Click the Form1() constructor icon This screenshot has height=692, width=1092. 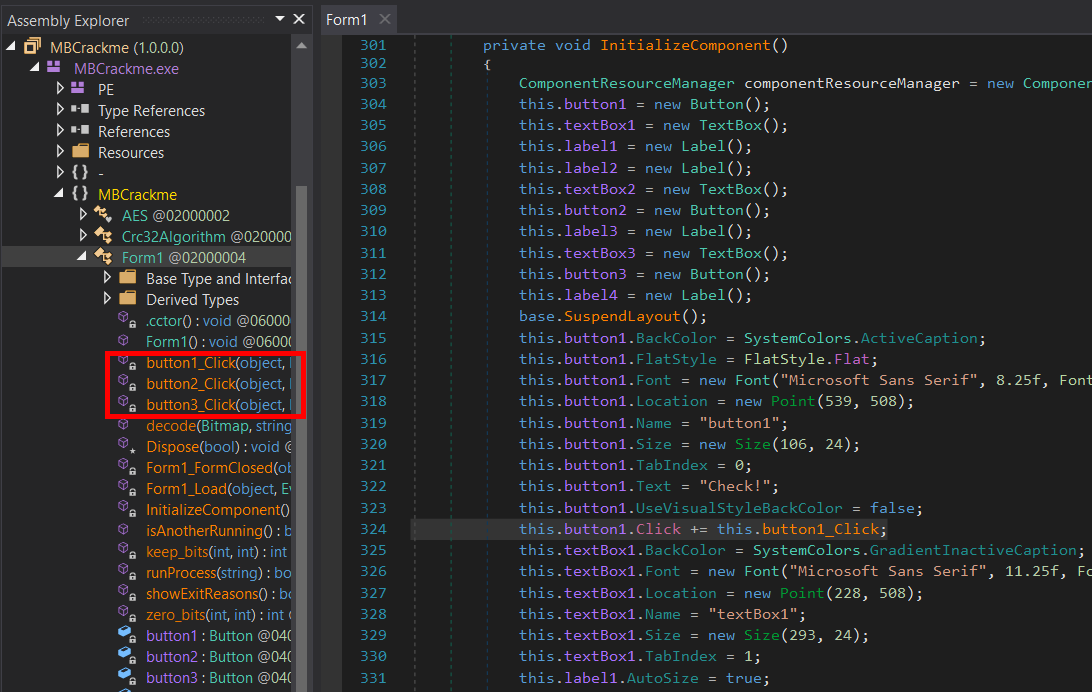tap(124, 340)
